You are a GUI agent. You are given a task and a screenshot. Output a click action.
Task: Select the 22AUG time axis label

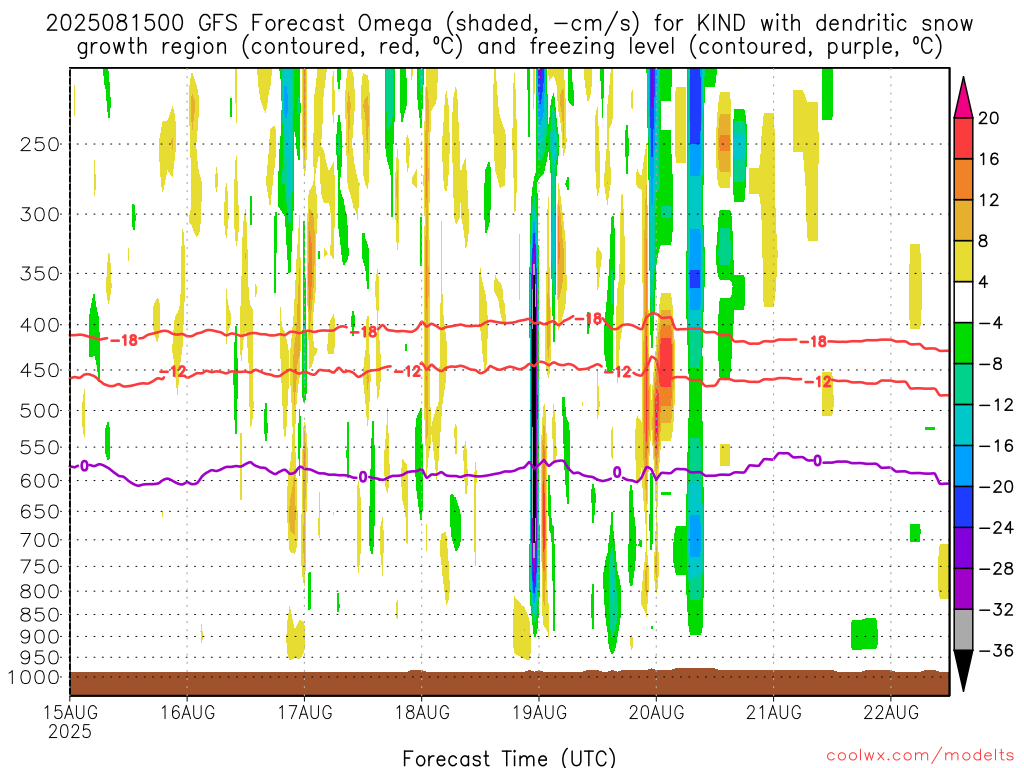click(891, 712)
